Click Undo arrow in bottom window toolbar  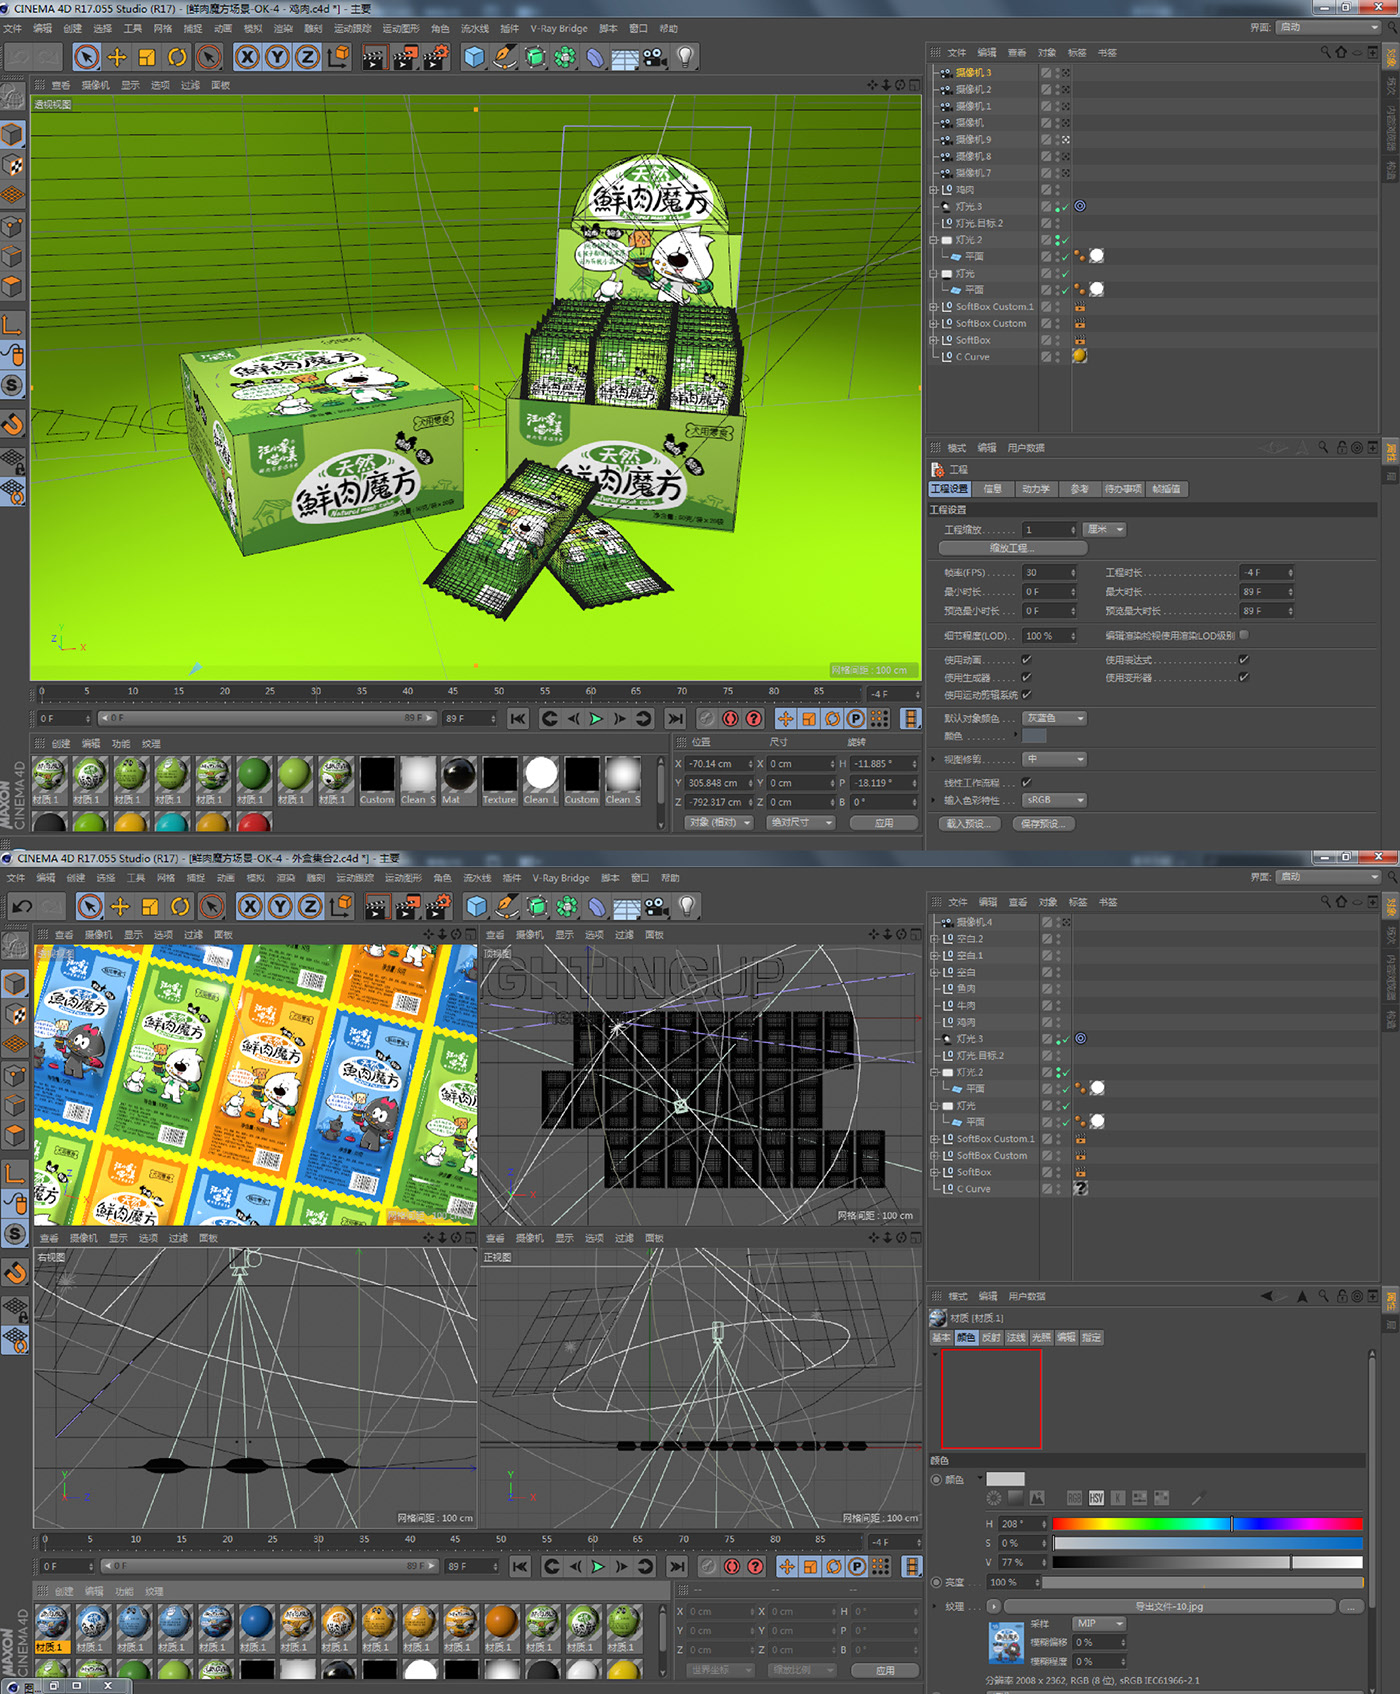coord(22,906)
